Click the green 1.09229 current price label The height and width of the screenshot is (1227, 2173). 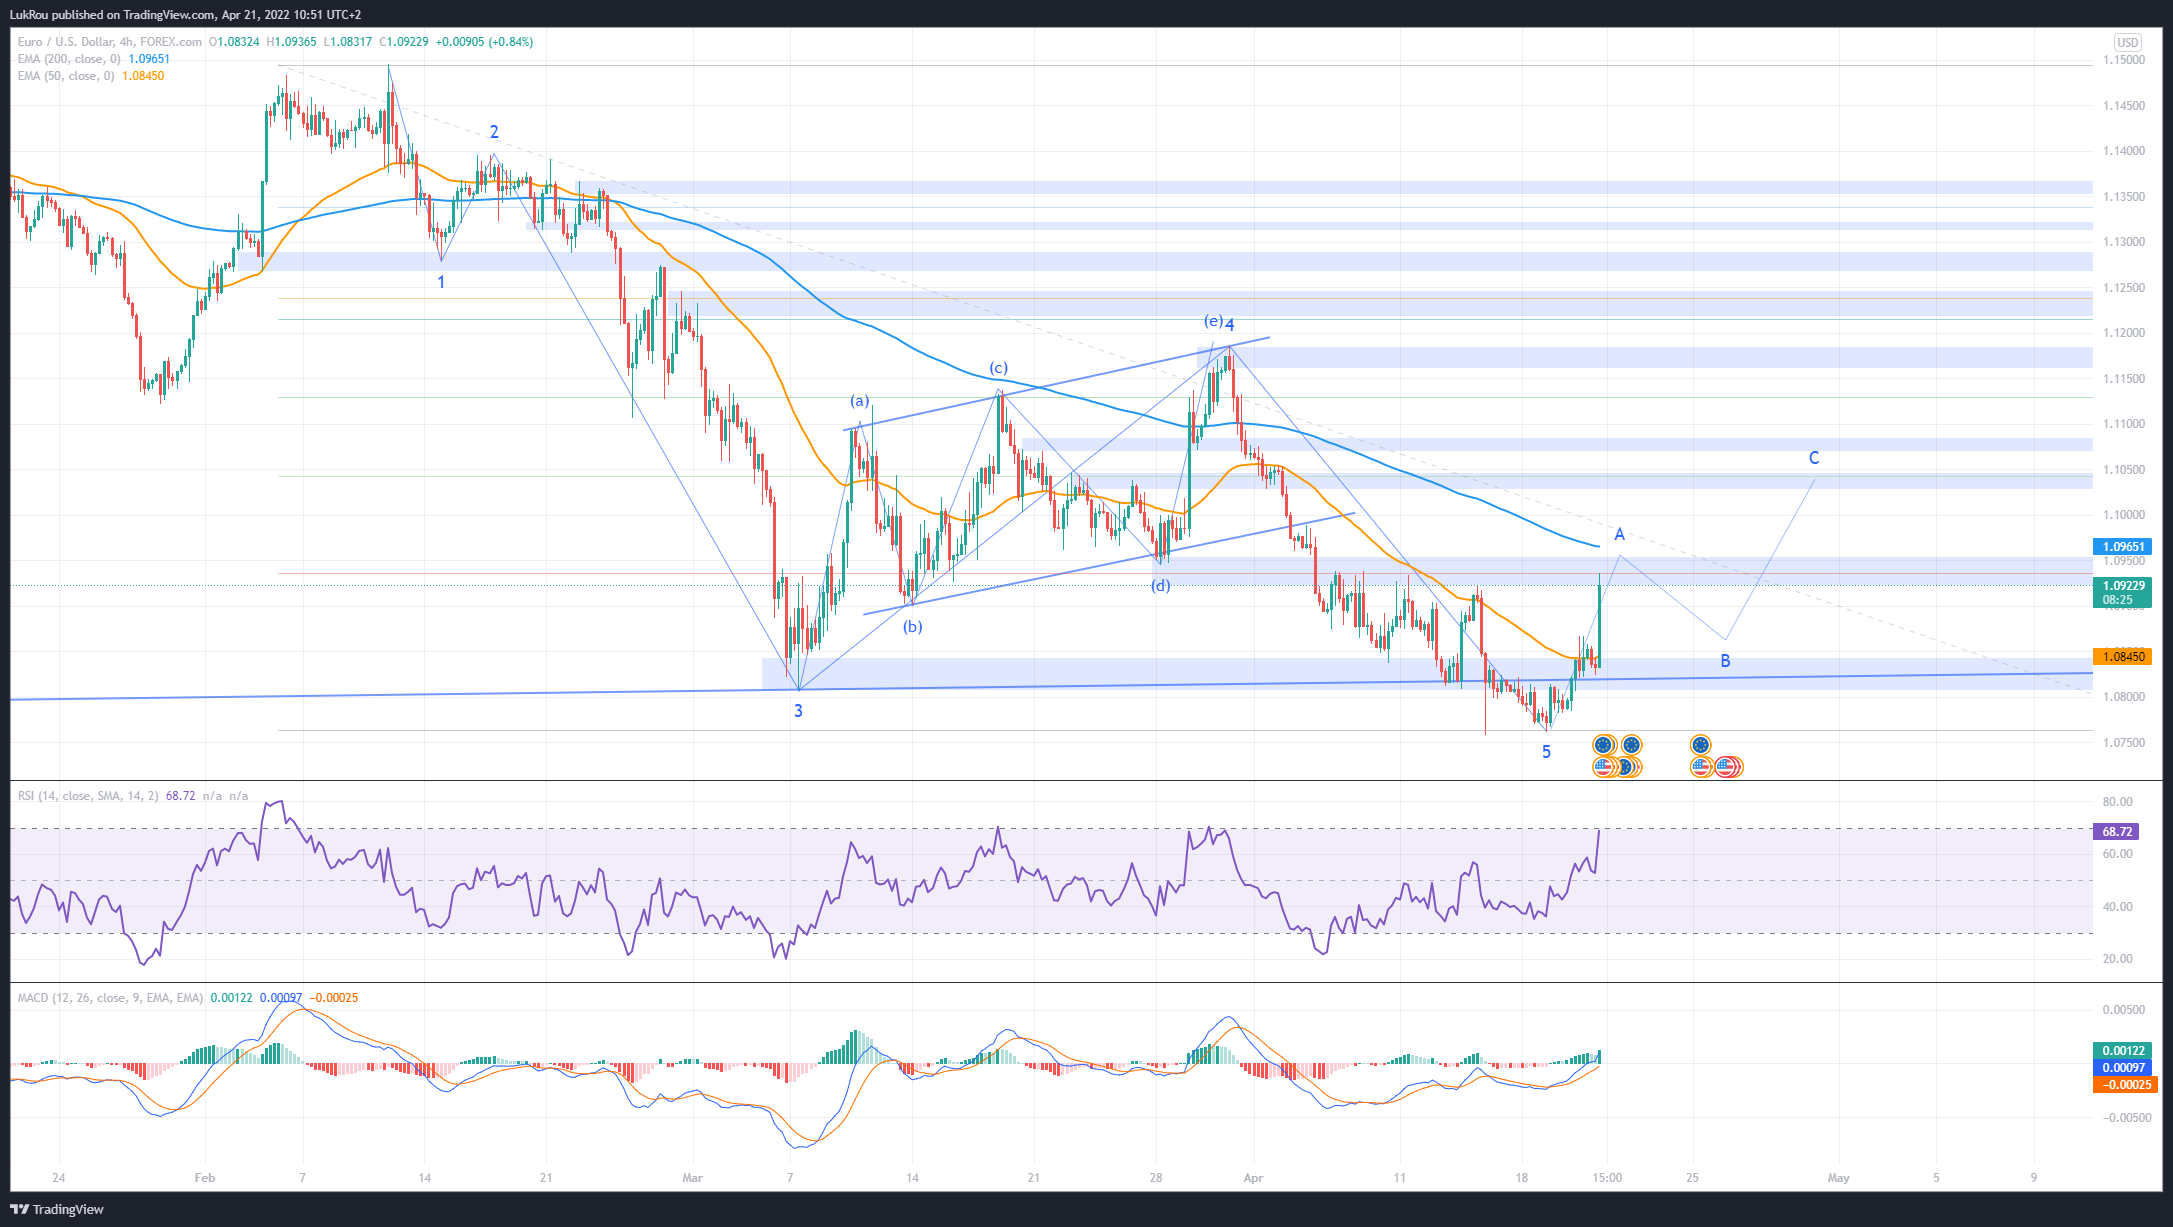(2122, 587)
